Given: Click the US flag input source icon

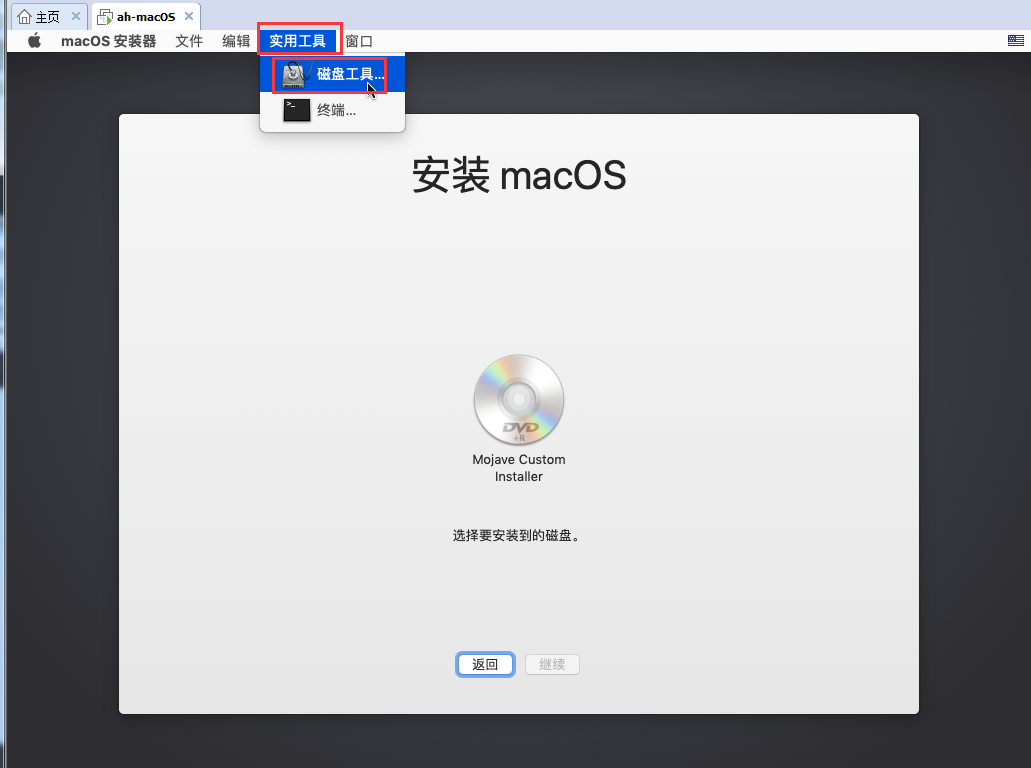Looking at the screenshot, I should pos(1016,41).
